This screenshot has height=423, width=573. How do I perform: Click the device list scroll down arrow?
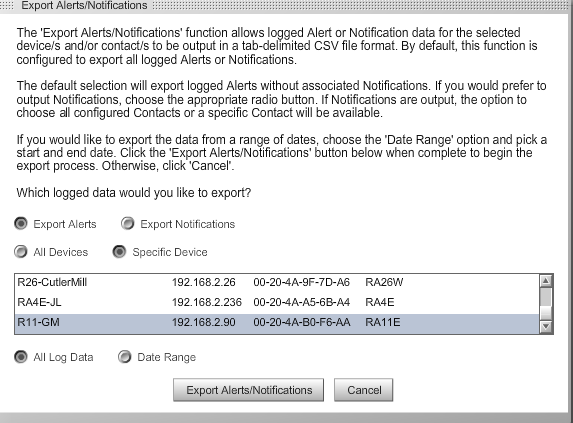click(x=546, y=326)
